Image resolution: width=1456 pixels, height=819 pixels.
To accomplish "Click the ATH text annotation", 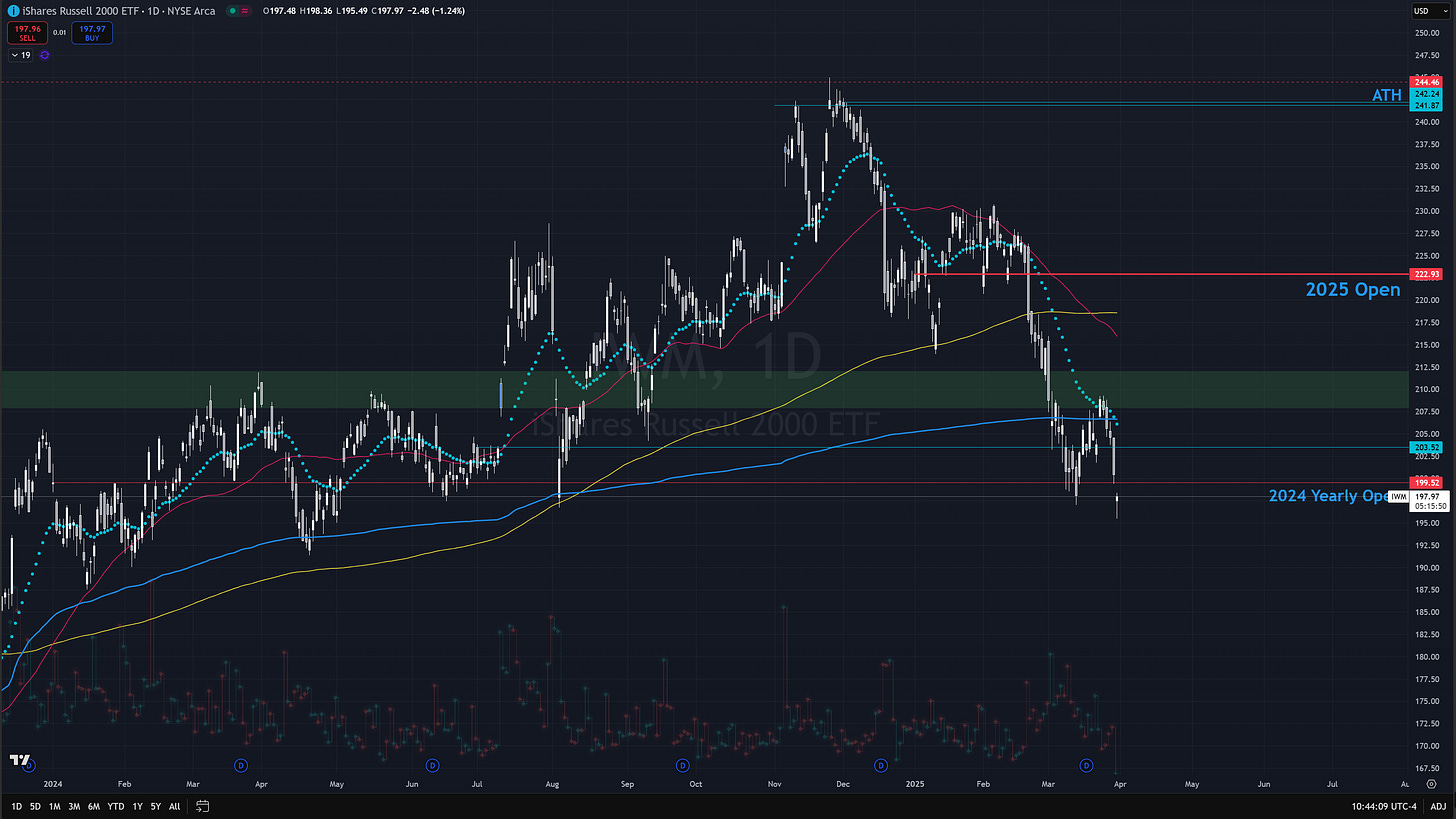I will tap(1386, 96).
